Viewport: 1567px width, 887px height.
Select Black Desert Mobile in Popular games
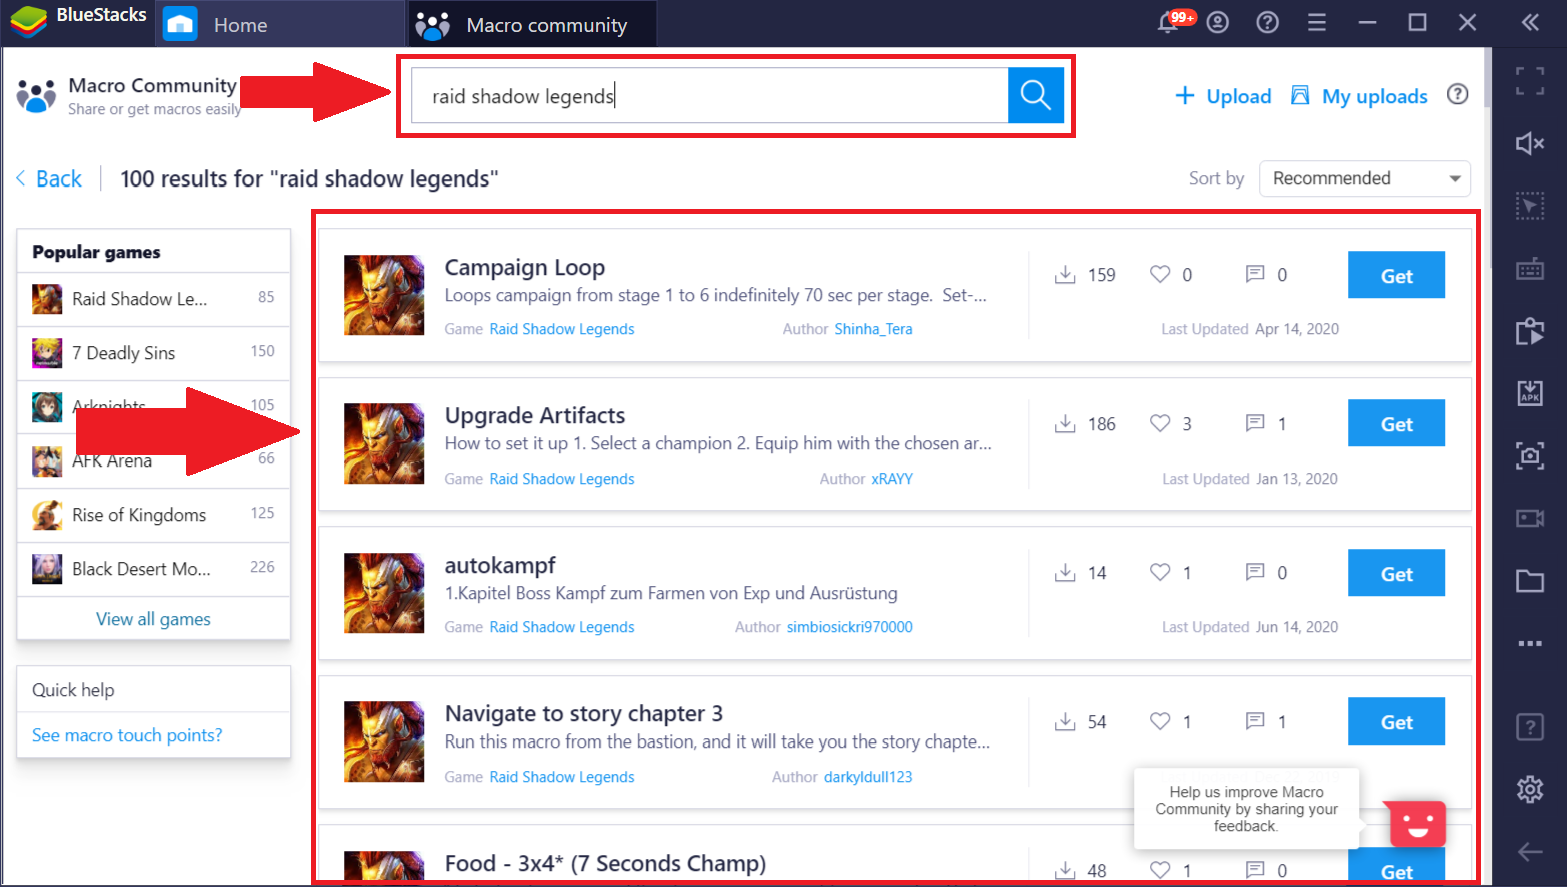click(153, 569)
